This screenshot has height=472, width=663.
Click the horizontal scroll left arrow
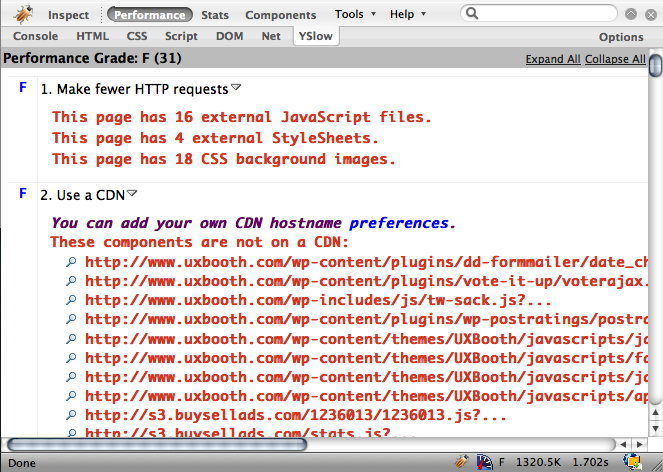coord(623,445)
